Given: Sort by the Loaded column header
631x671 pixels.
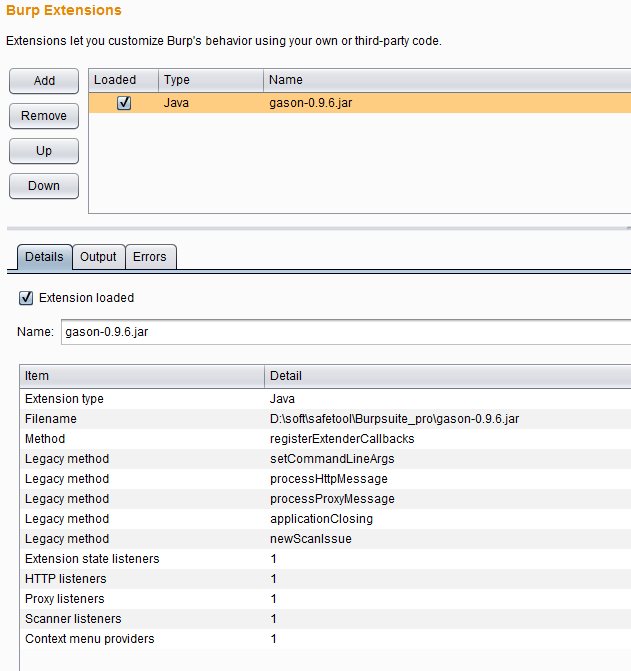Looking at the screenshot, I should coord(124,80).
